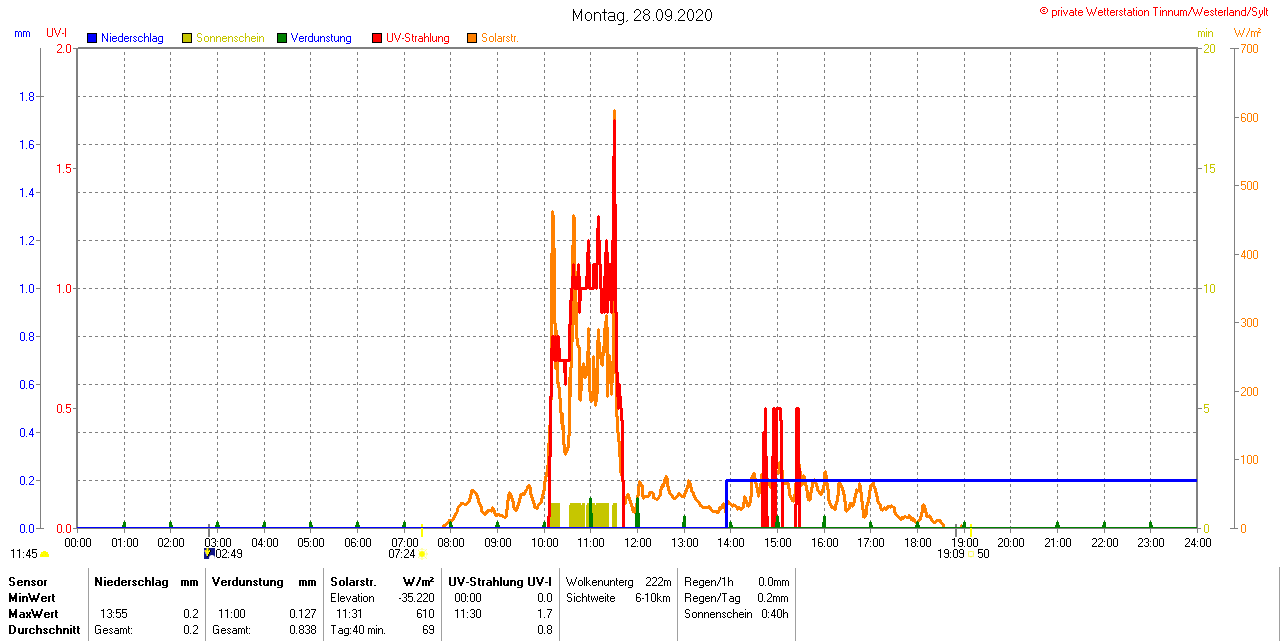This screenshot has height=641, width=1280.
Task: Click the blue Niederschlag legend square
Action: point(92,38)
